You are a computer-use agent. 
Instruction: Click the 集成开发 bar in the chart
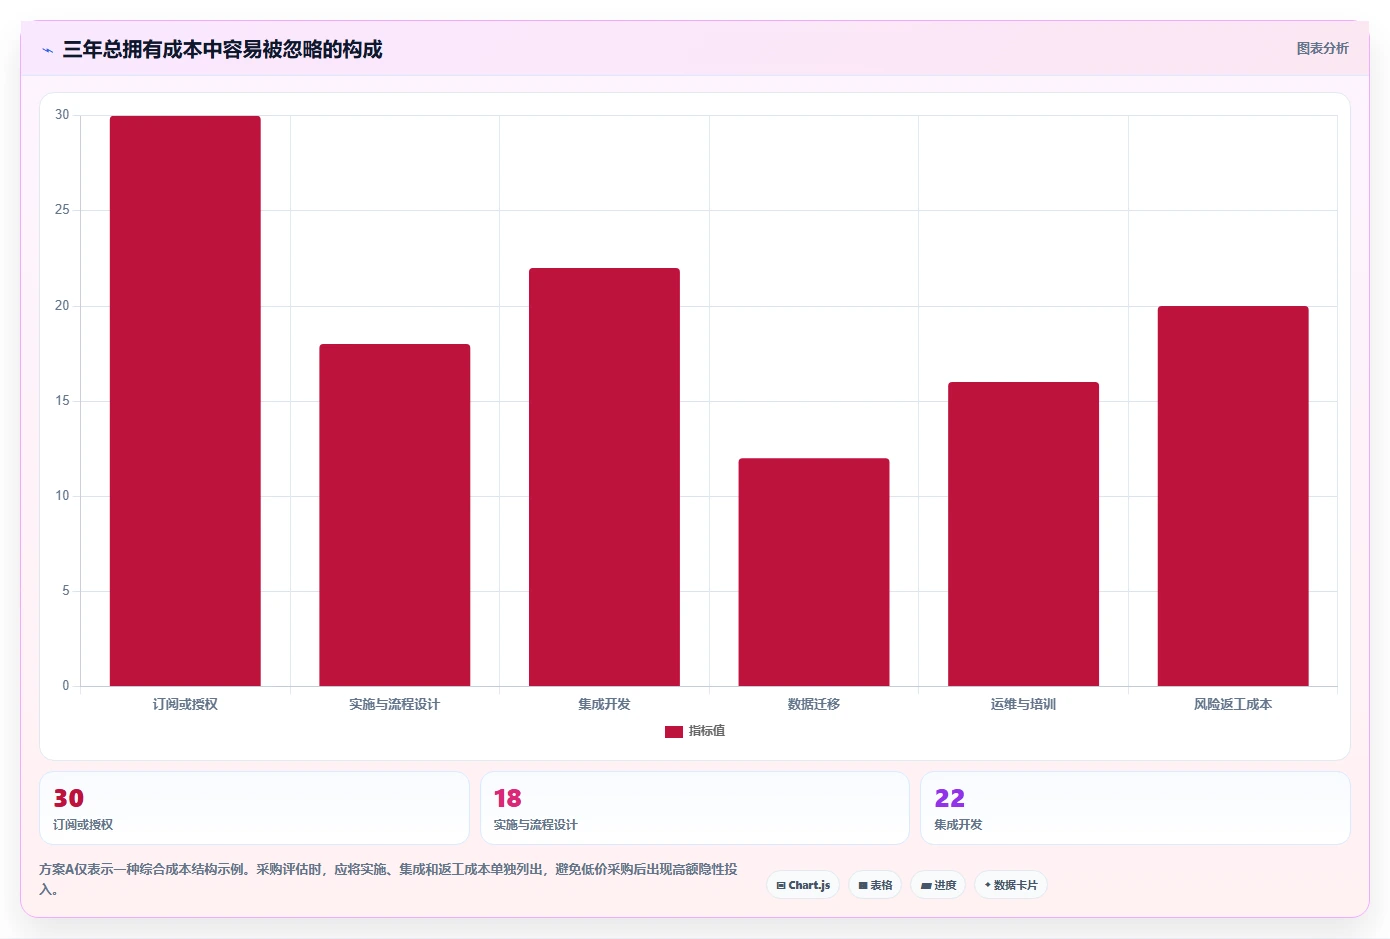[x=604, y=477]
